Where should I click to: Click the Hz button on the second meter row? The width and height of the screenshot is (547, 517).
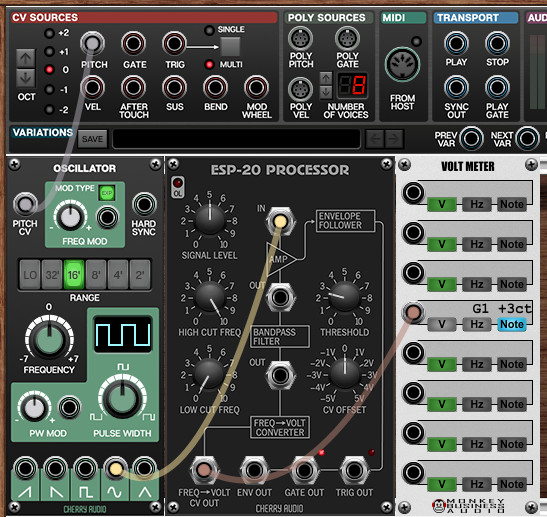click(x=477, y=244)
